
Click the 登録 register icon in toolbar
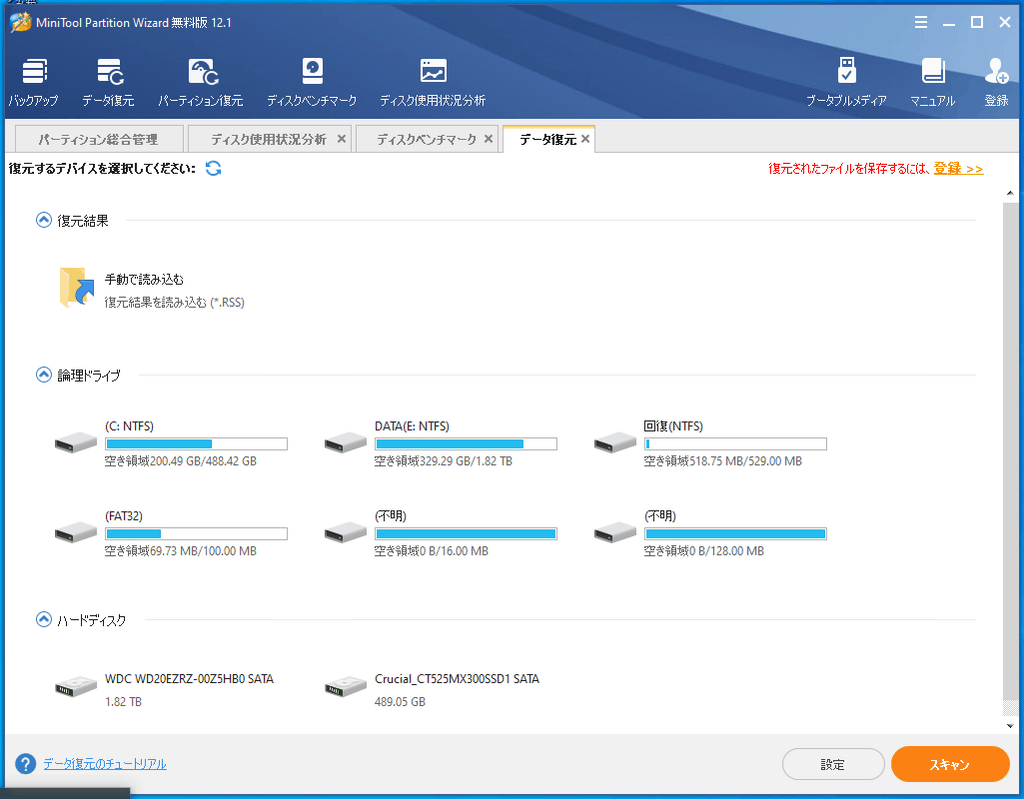[996, 82]
